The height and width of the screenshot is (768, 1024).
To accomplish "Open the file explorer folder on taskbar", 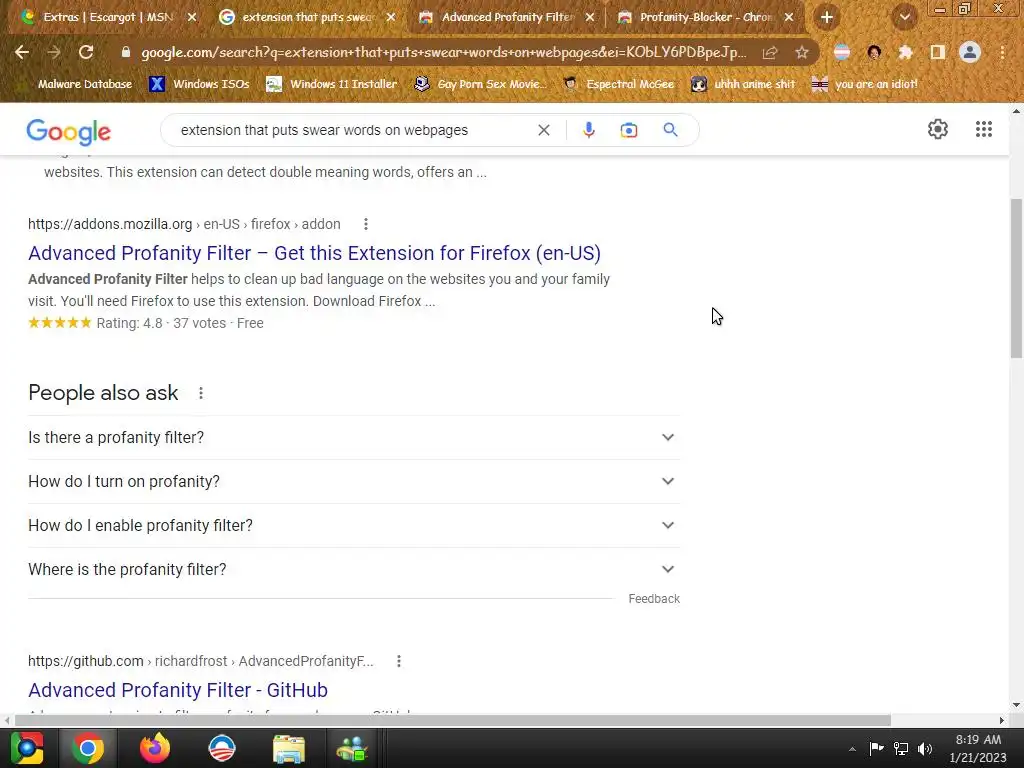I will point(289,748).
